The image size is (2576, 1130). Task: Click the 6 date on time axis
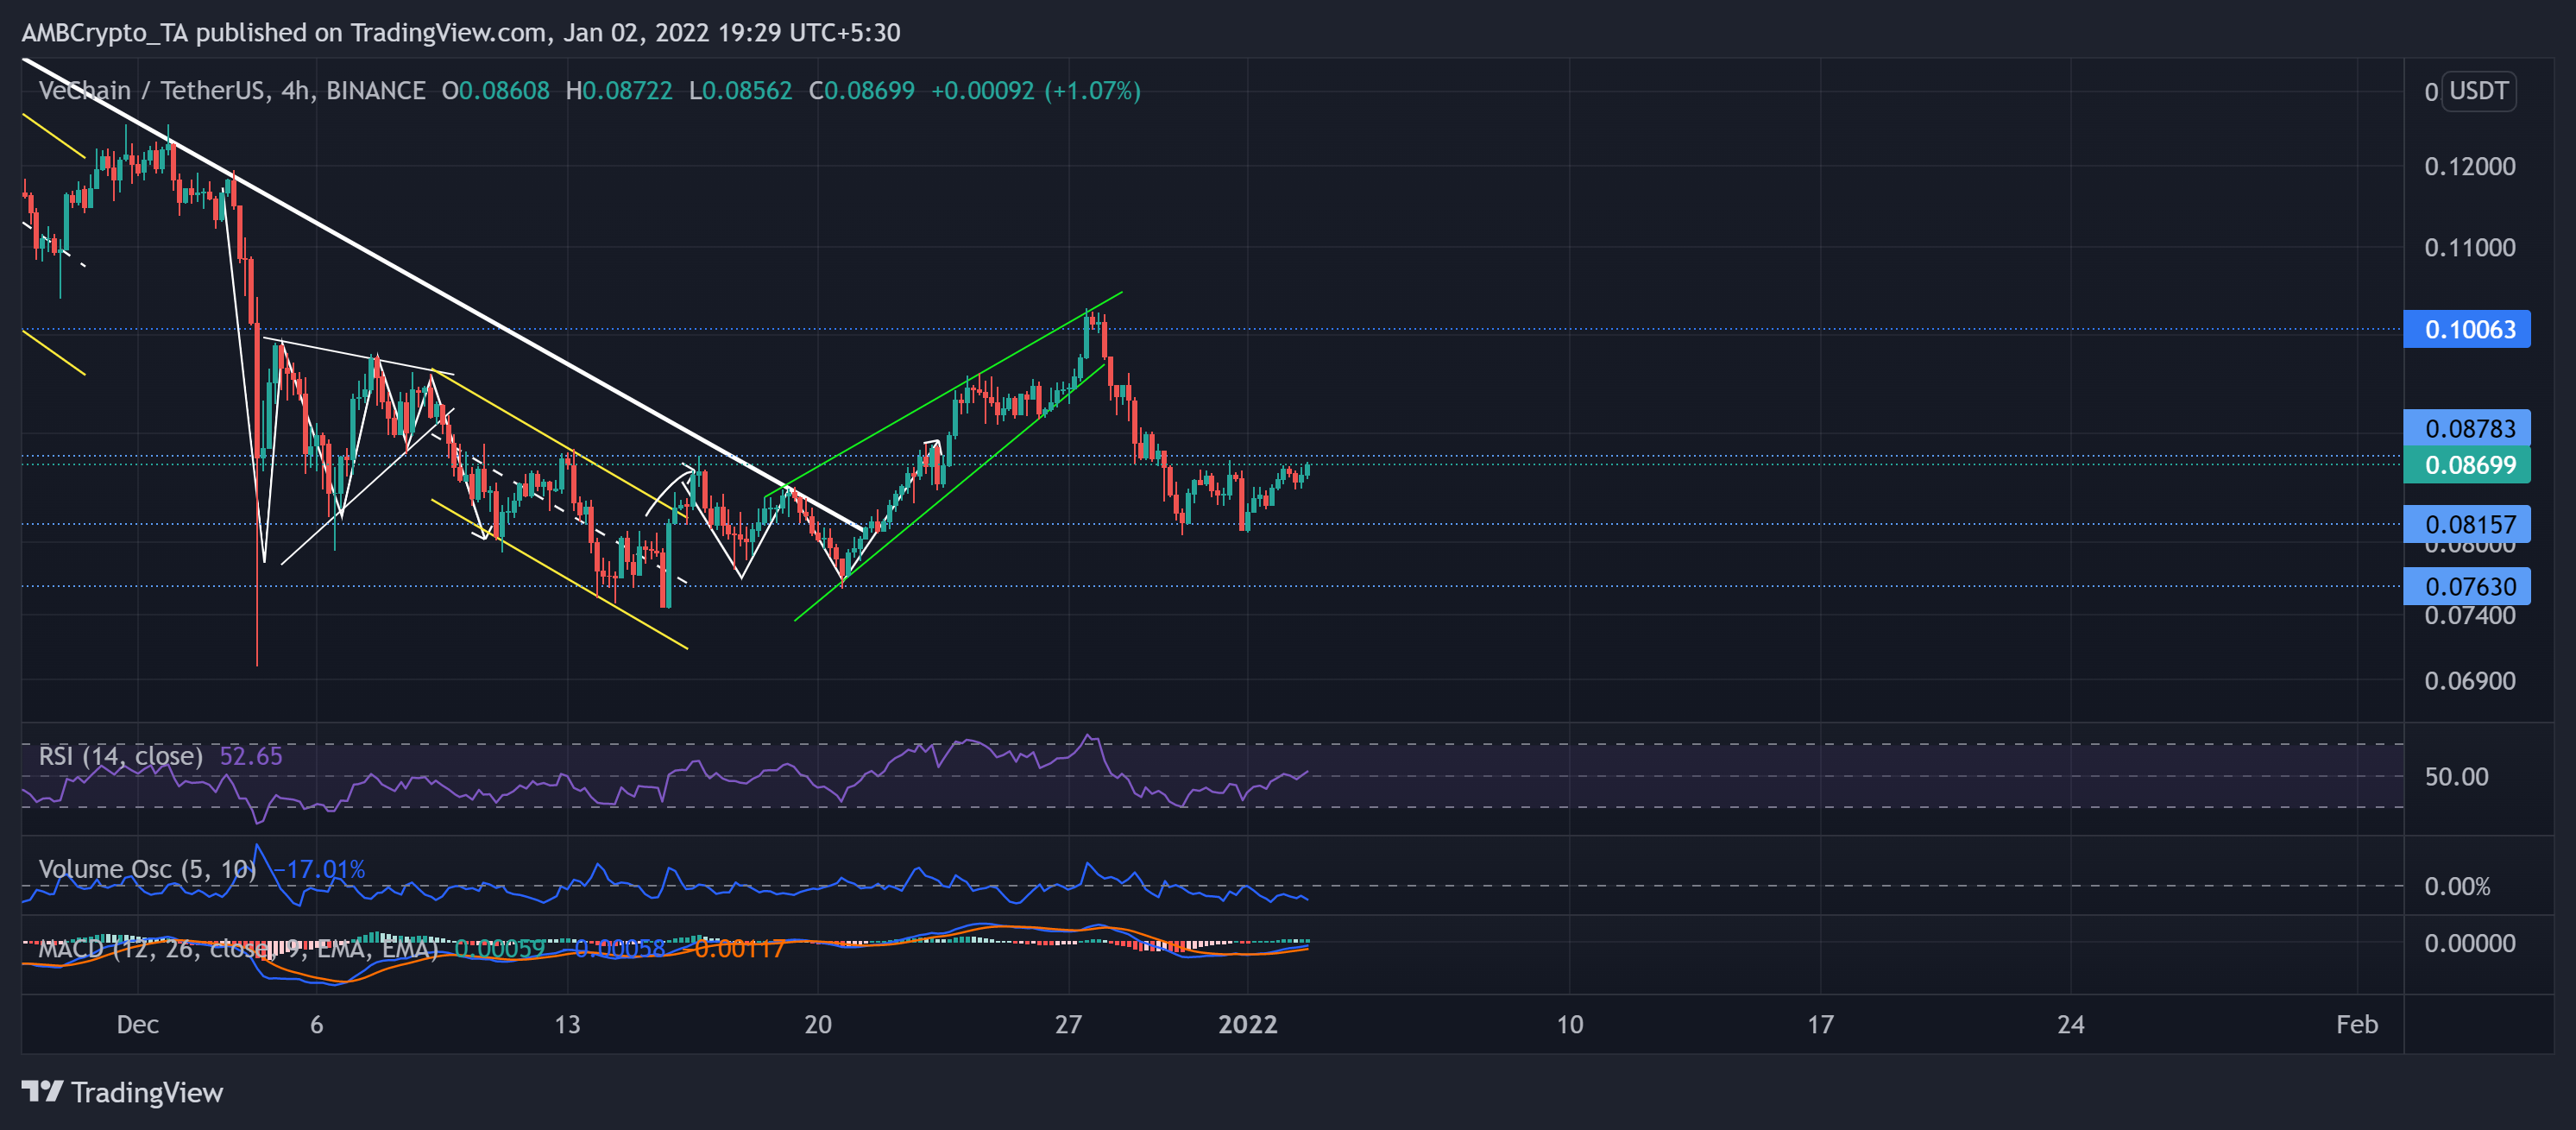[317, 1024]
